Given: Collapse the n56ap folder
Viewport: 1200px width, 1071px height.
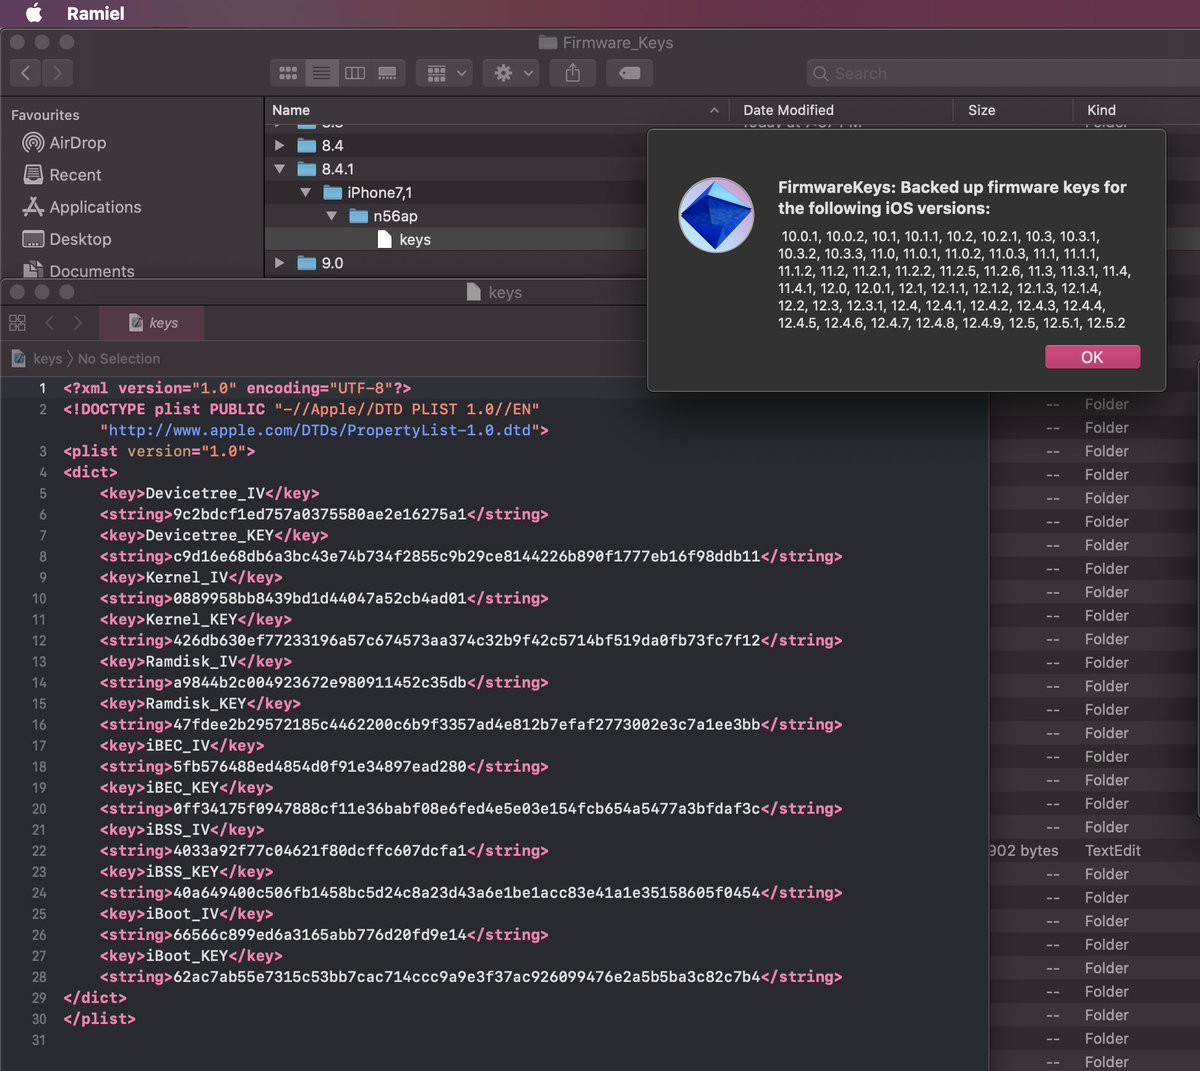Looking at the screenshot, I should tap(332, 216).
